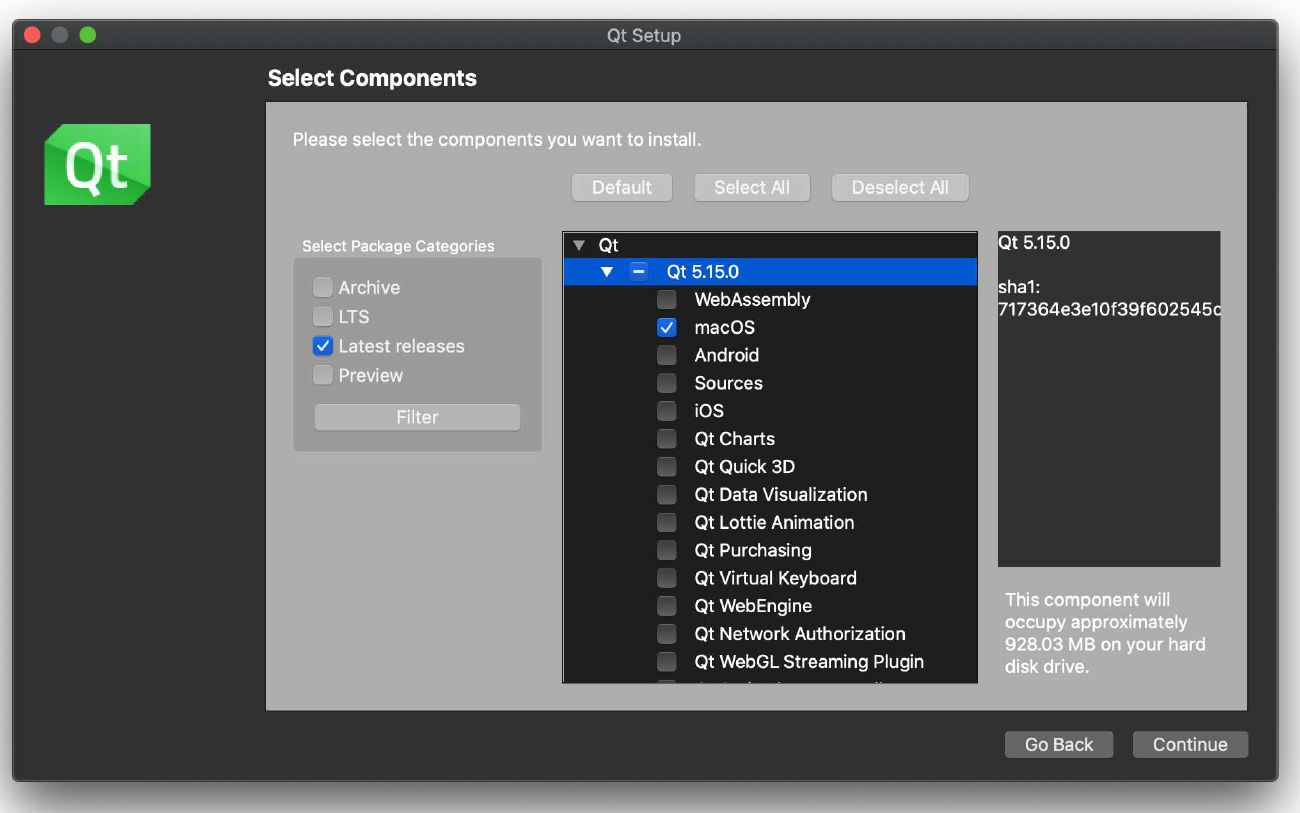Select the Qt Purchasing row label
Image resolution: width=1300 pixels, height=813 pixels.
point(753,551)
